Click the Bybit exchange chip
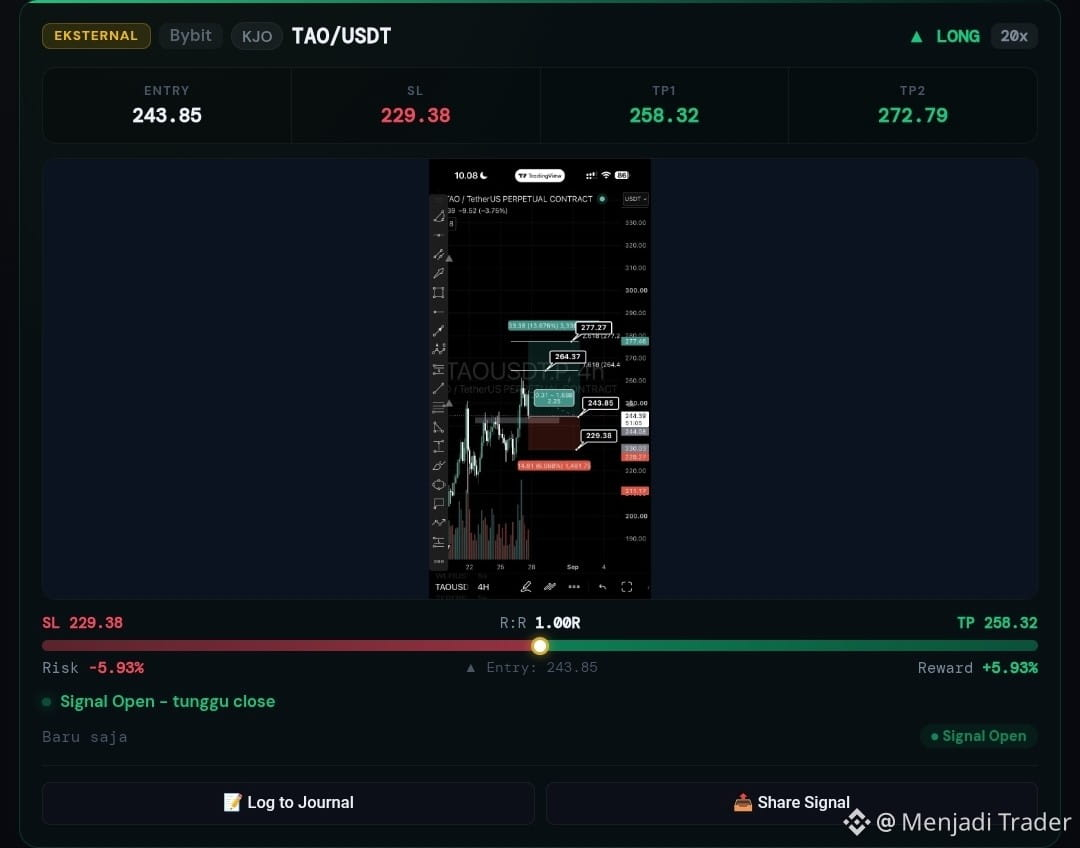The height and width of the screenshot is (848, 1080). (191, 36)
